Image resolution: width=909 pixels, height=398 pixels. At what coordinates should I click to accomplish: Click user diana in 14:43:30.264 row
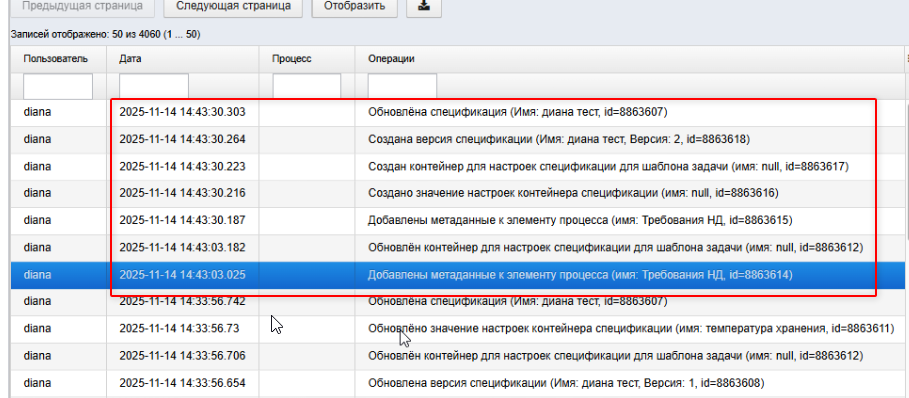click(37, 139)
